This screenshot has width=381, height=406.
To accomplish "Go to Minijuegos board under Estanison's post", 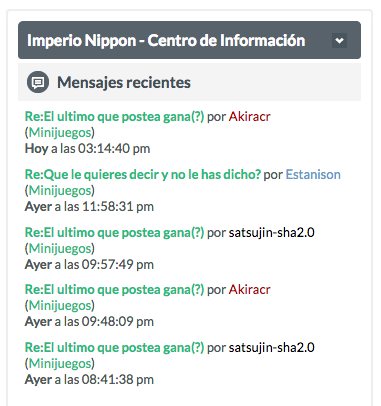I will coord(60,191).
